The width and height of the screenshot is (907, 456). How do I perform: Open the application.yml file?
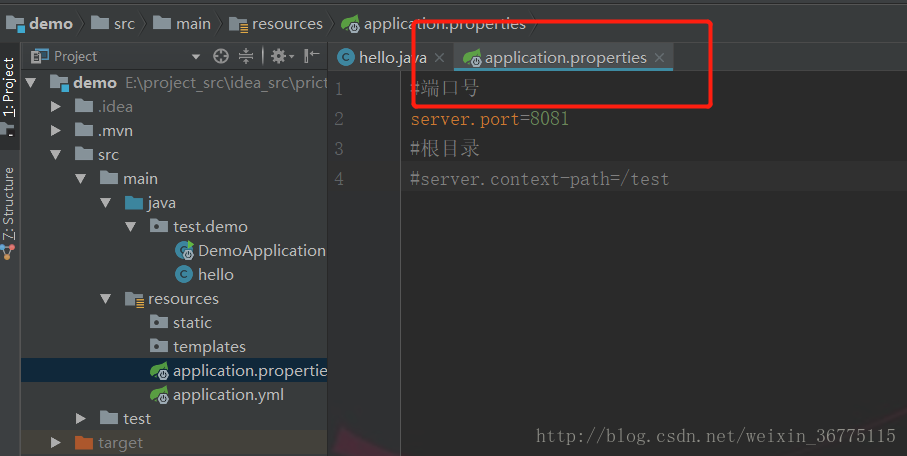pyautogui.click(x=217, y=395)
